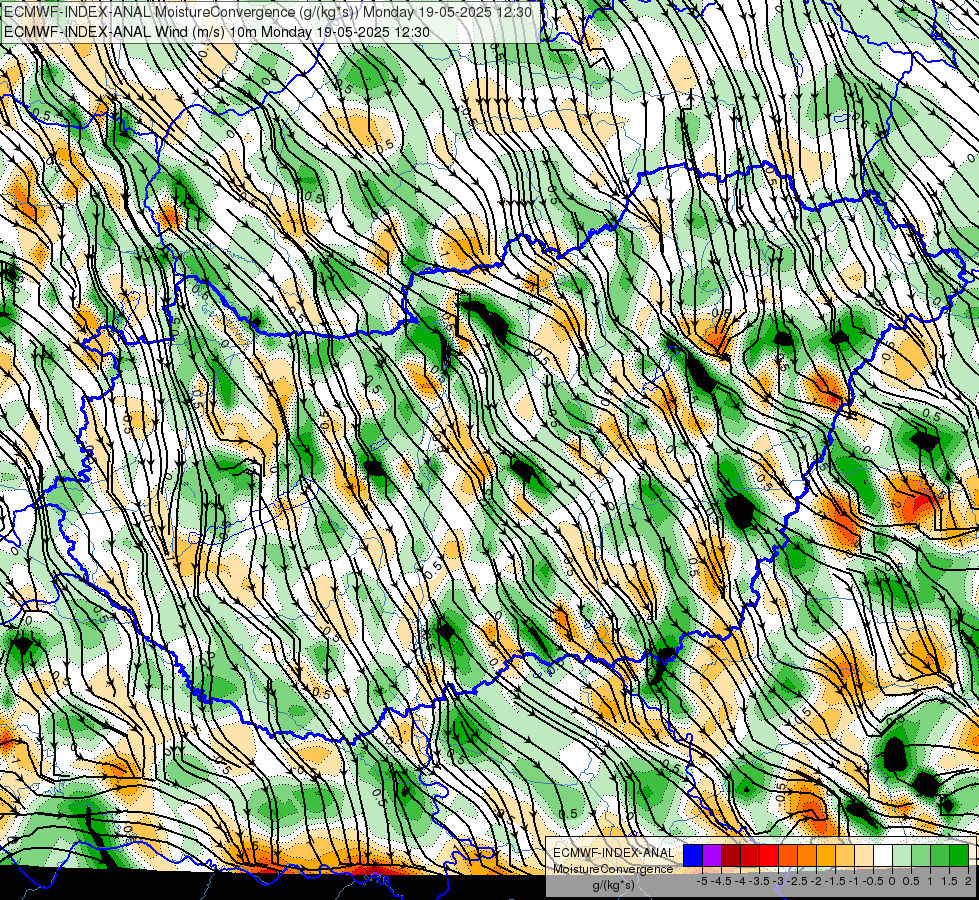
Task: Click the -2 tick label in the legend
Action: 816,881
